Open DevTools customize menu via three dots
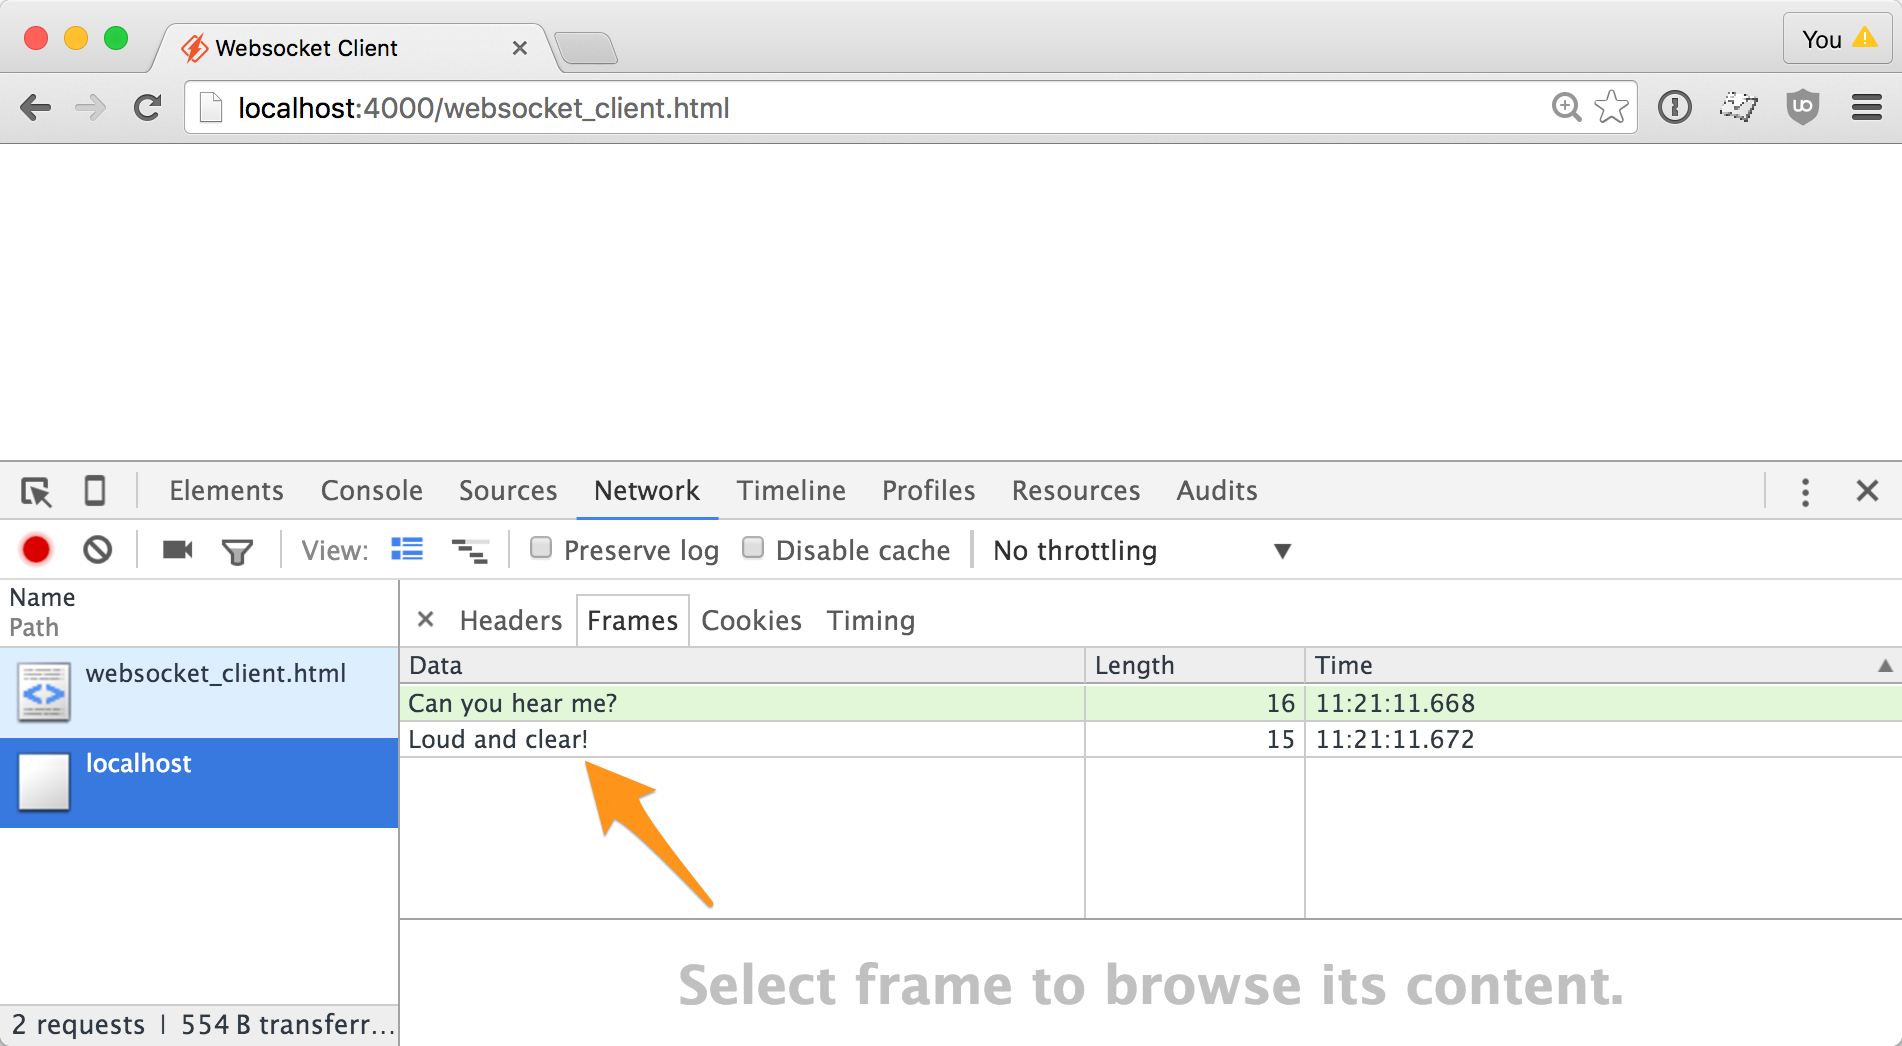Screen dimensions: 1902x1046 1804,491
